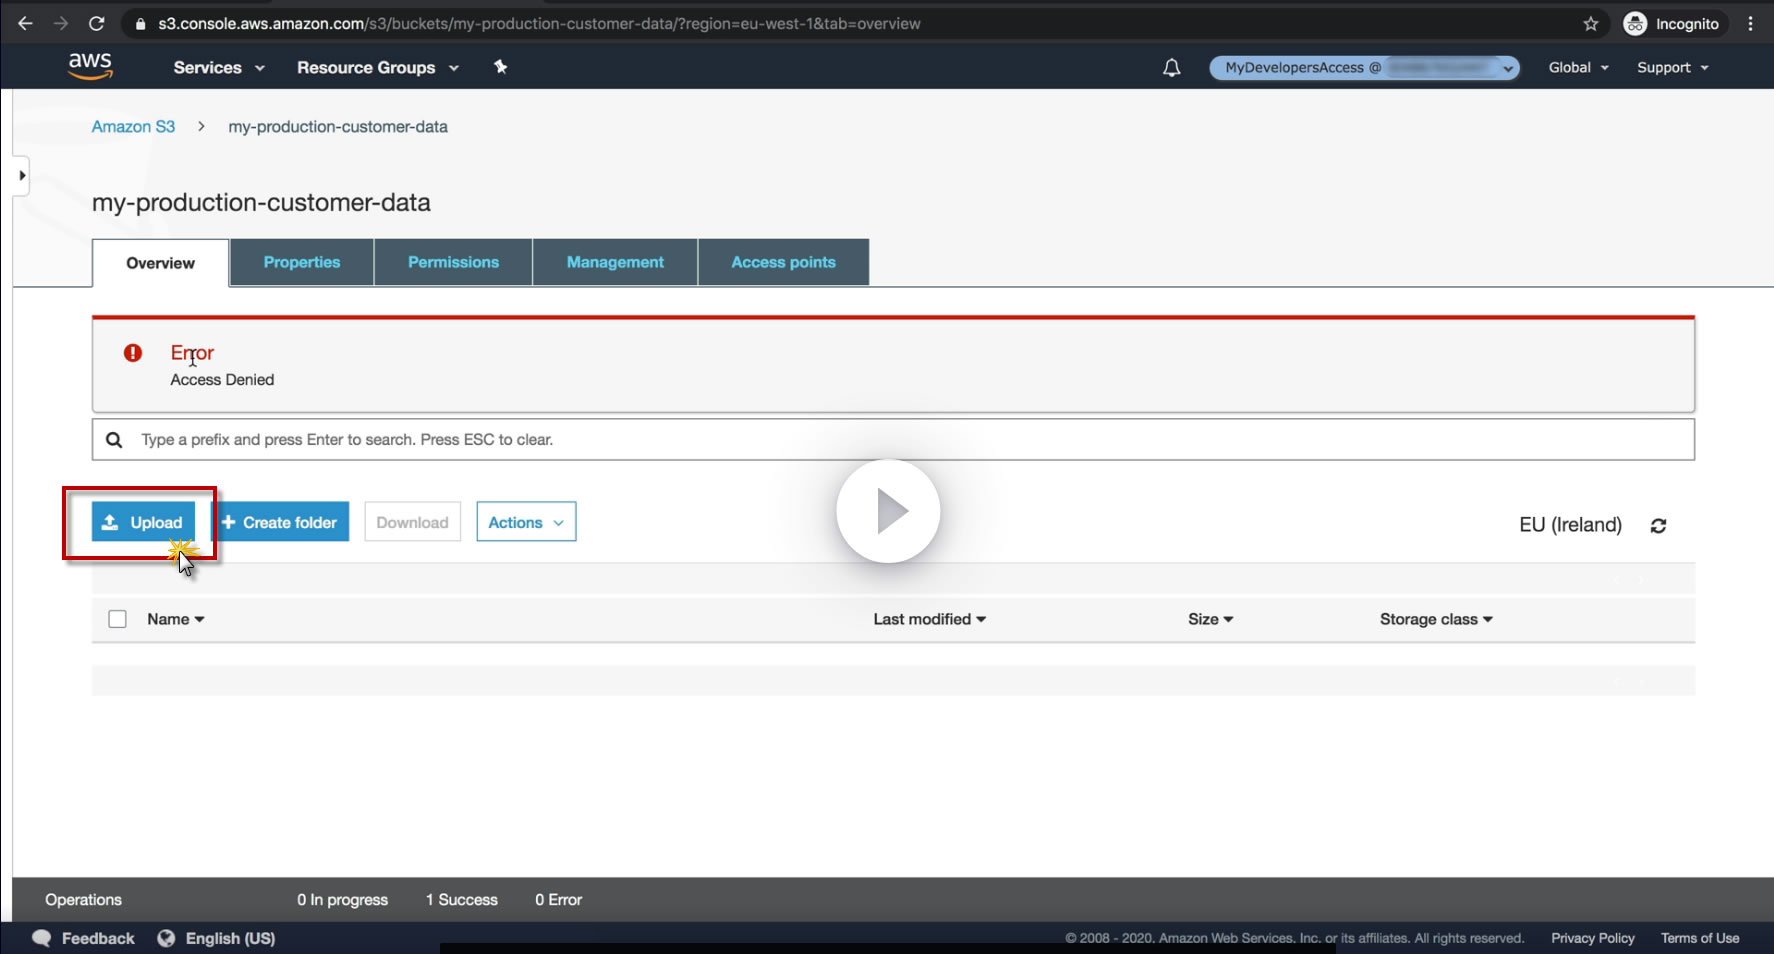This screenshot has height=954, width=1774.
Task: Click the 'Access Denied' error message
Action: click(222, 380)
